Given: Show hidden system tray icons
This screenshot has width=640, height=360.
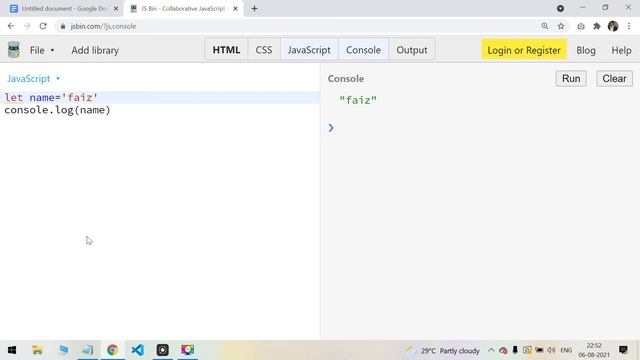Looking at the screenshot, I should pos(491,350).
